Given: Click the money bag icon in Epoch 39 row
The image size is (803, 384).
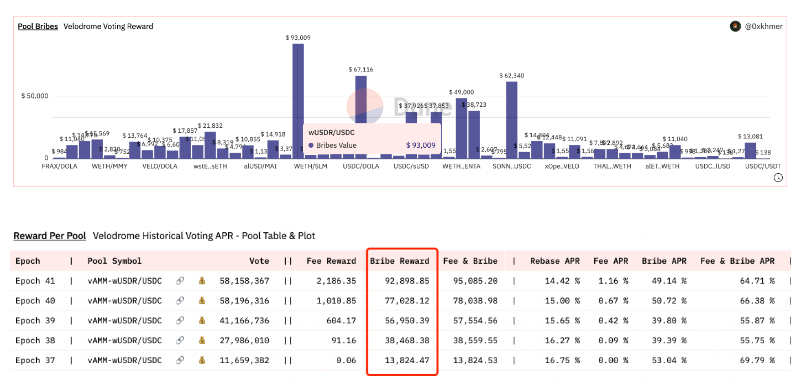Looking at the screenshot, I should 202,321.
